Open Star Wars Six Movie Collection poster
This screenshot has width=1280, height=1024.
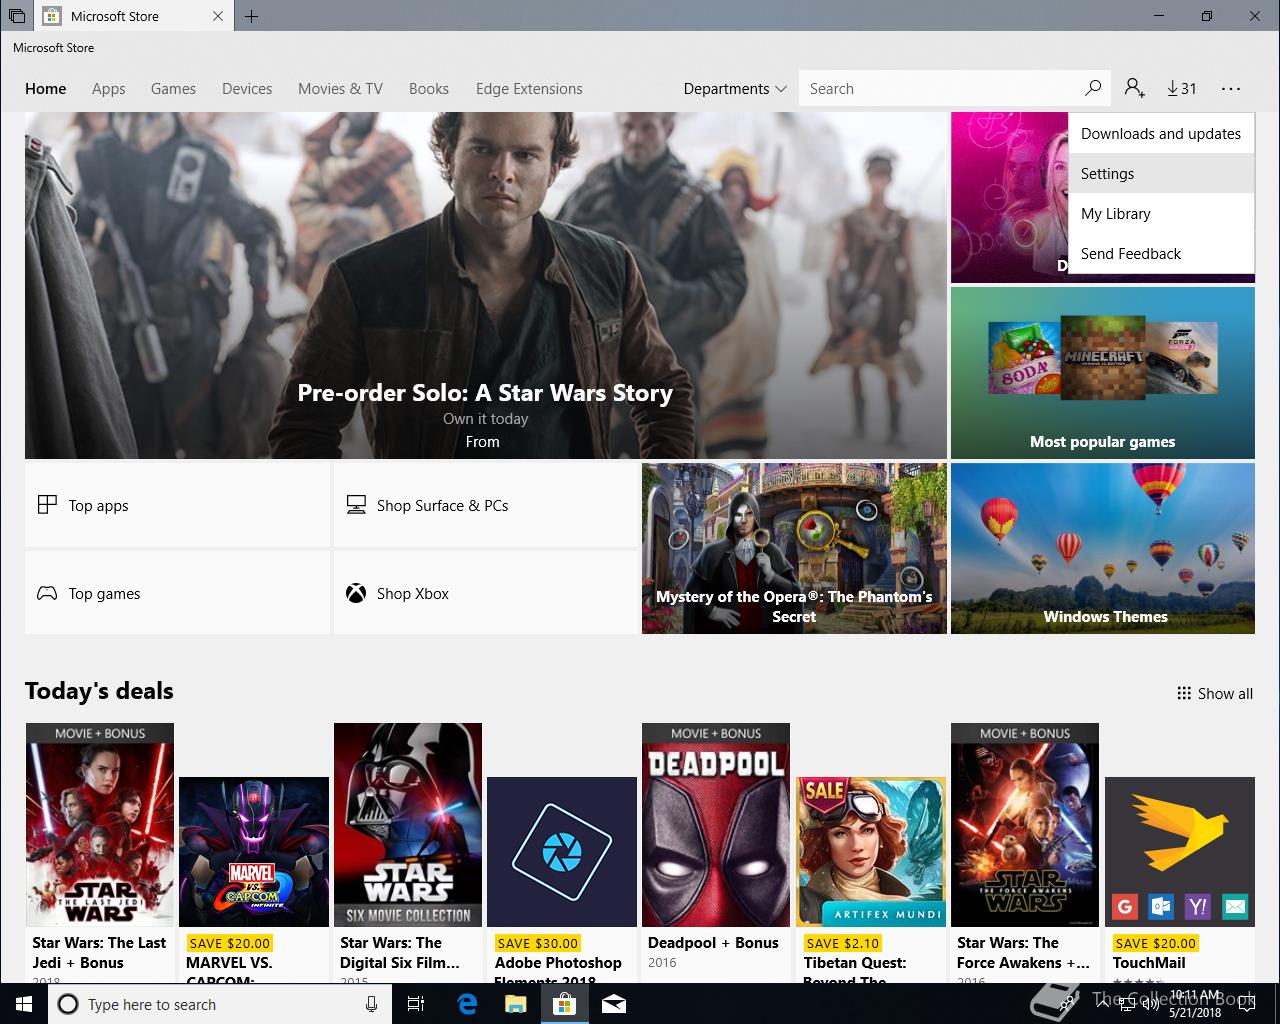click(408, 825)
